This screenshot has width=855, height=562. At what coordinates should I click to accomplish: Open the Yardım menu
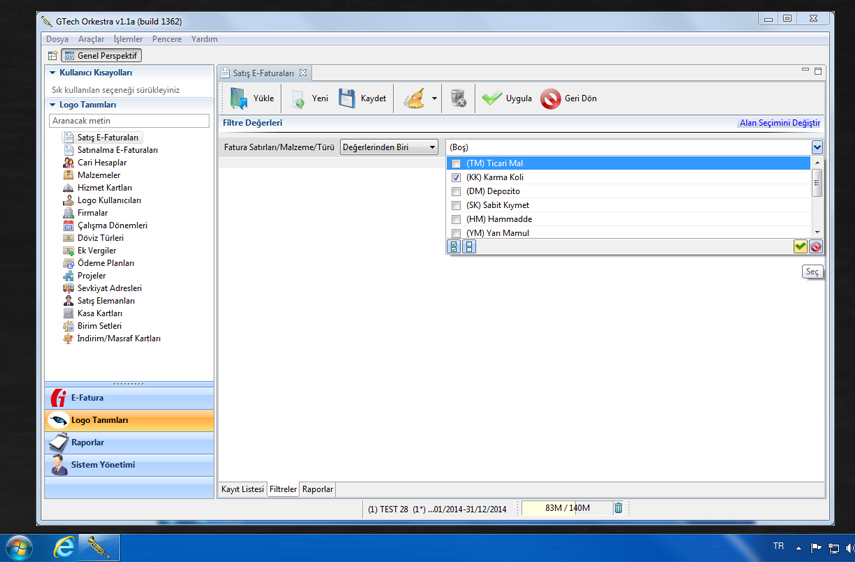click(204, 39)
